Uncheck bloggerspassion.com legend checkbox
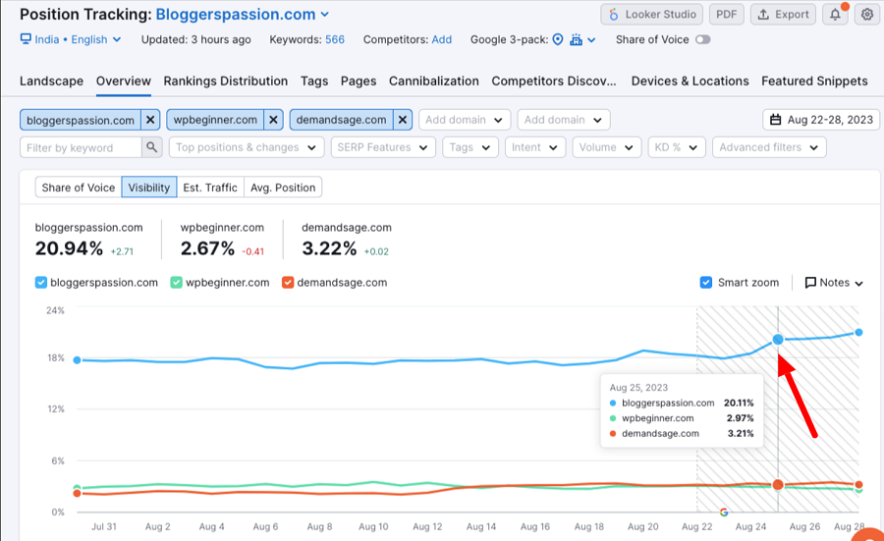 [41, 282]
